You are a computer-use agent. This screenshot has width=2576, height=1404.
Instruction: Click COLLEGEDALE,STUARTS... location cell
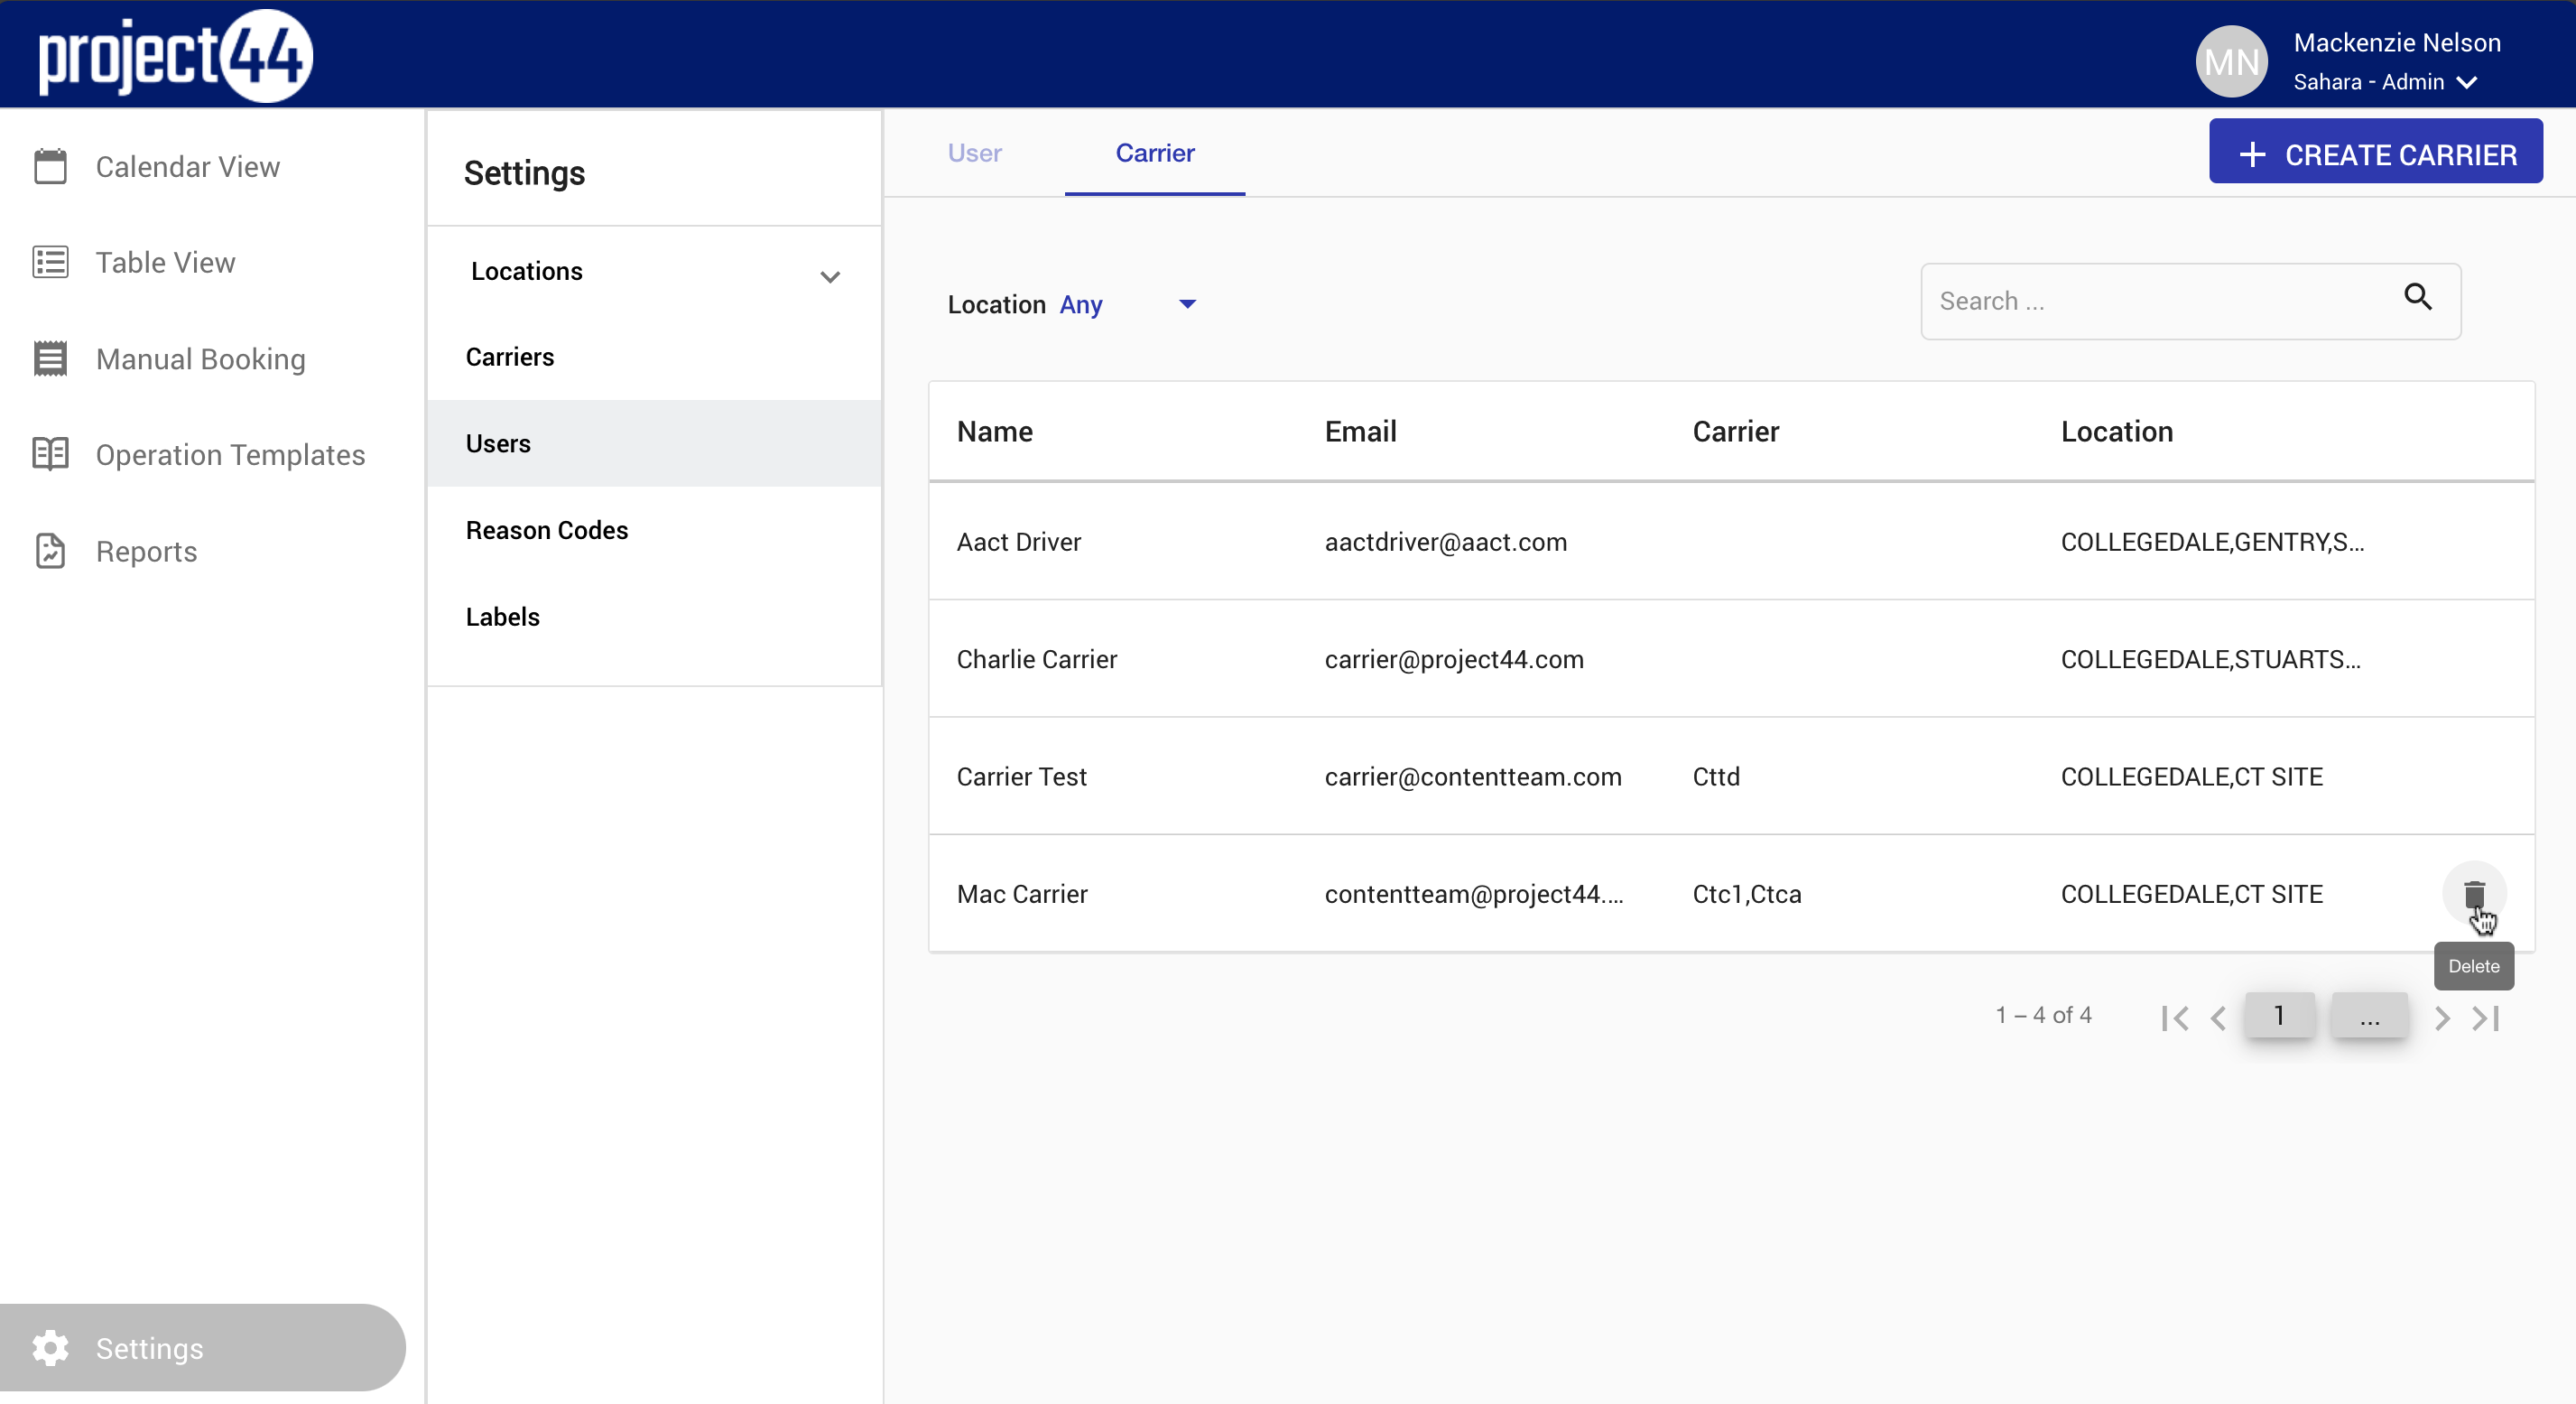pyautogui.click(x=2210, y=659)
